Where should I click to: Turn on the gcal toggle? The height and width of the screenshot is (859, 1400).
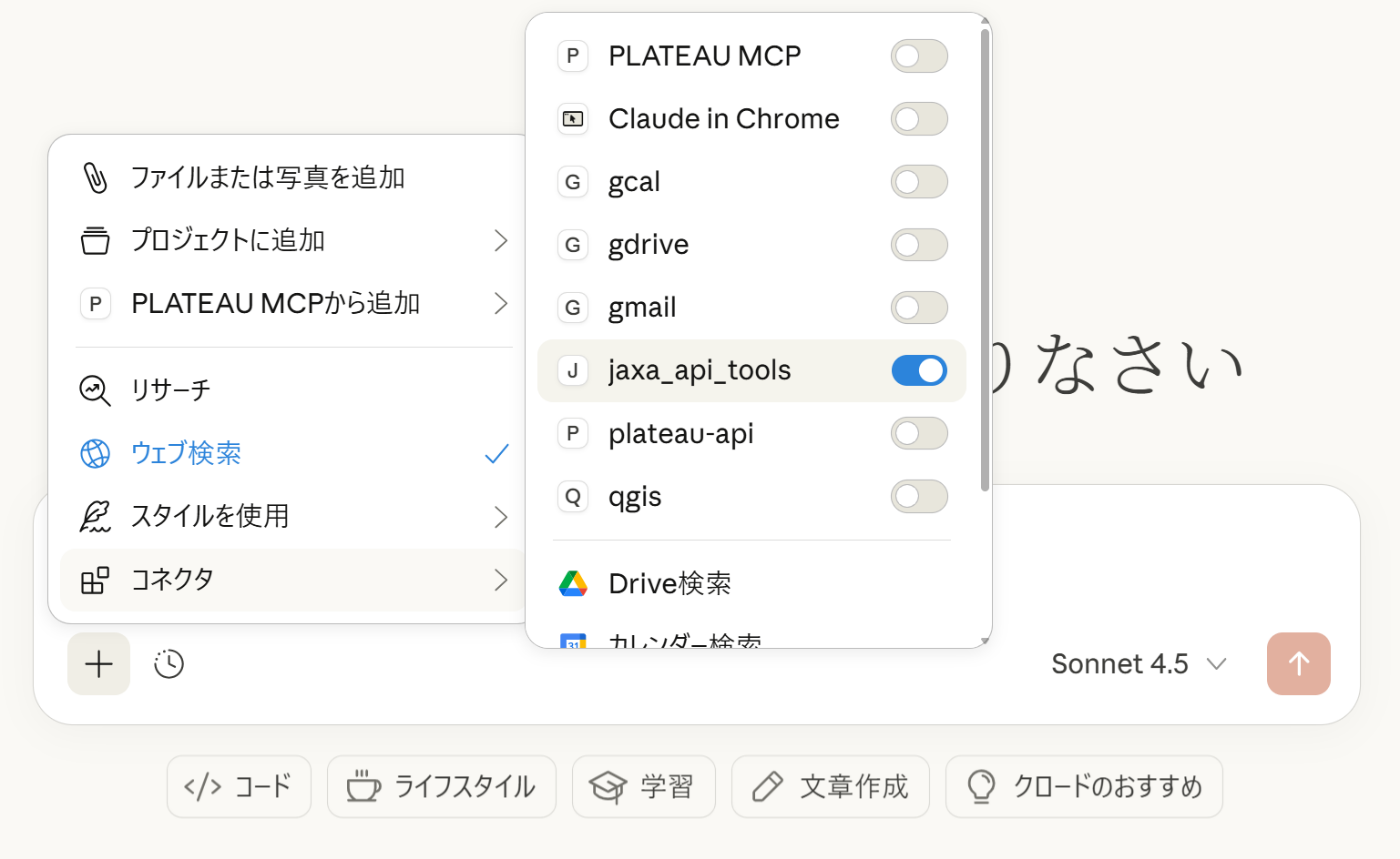click(919, 182)
